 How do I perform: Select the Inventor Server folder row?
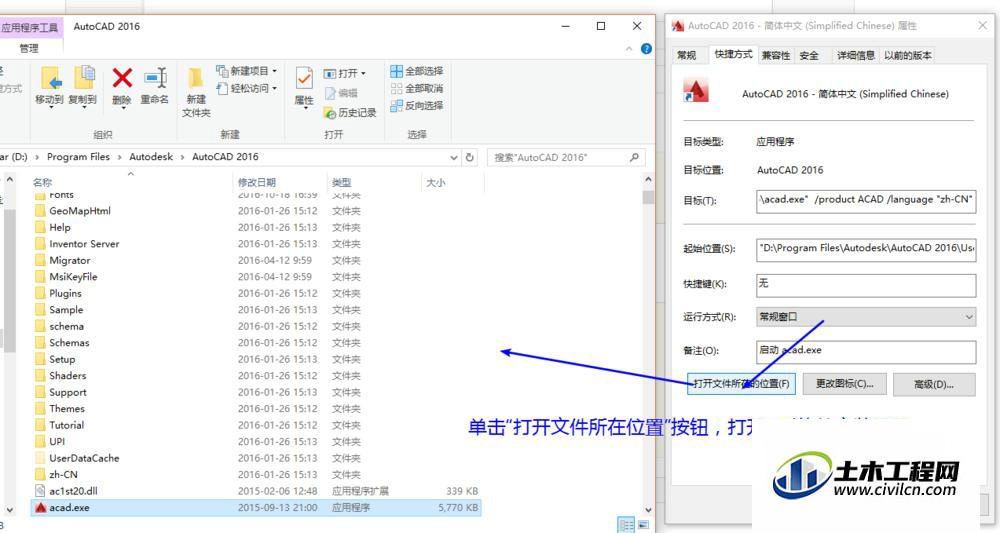tap(257, 244)
